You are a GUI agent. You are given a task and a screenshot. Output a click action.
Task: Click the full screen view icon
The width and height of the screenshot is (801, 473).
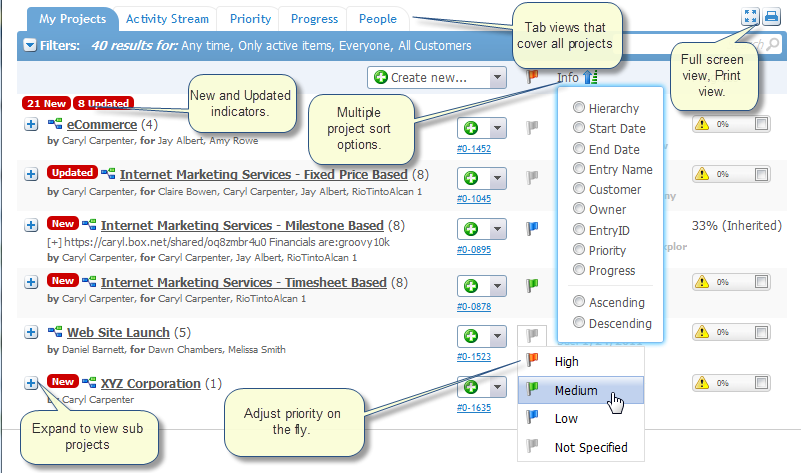pyautogui.click(x=750, y=16)
